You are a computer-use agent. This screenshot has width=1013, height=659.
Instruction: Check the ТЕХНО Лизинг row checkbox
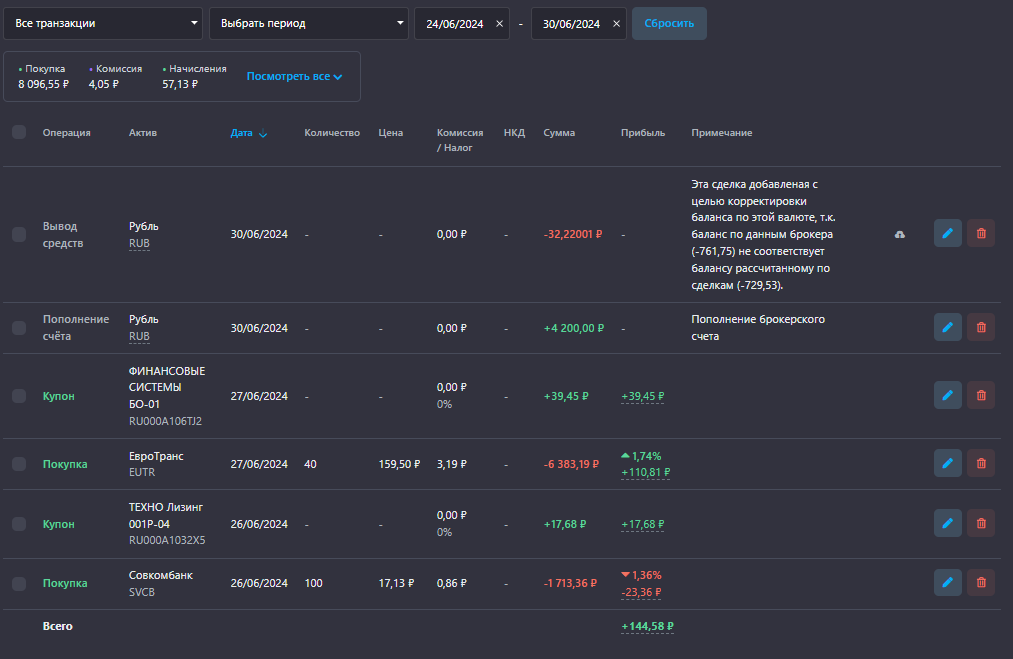pyautogui.click(x=19, y=523)
